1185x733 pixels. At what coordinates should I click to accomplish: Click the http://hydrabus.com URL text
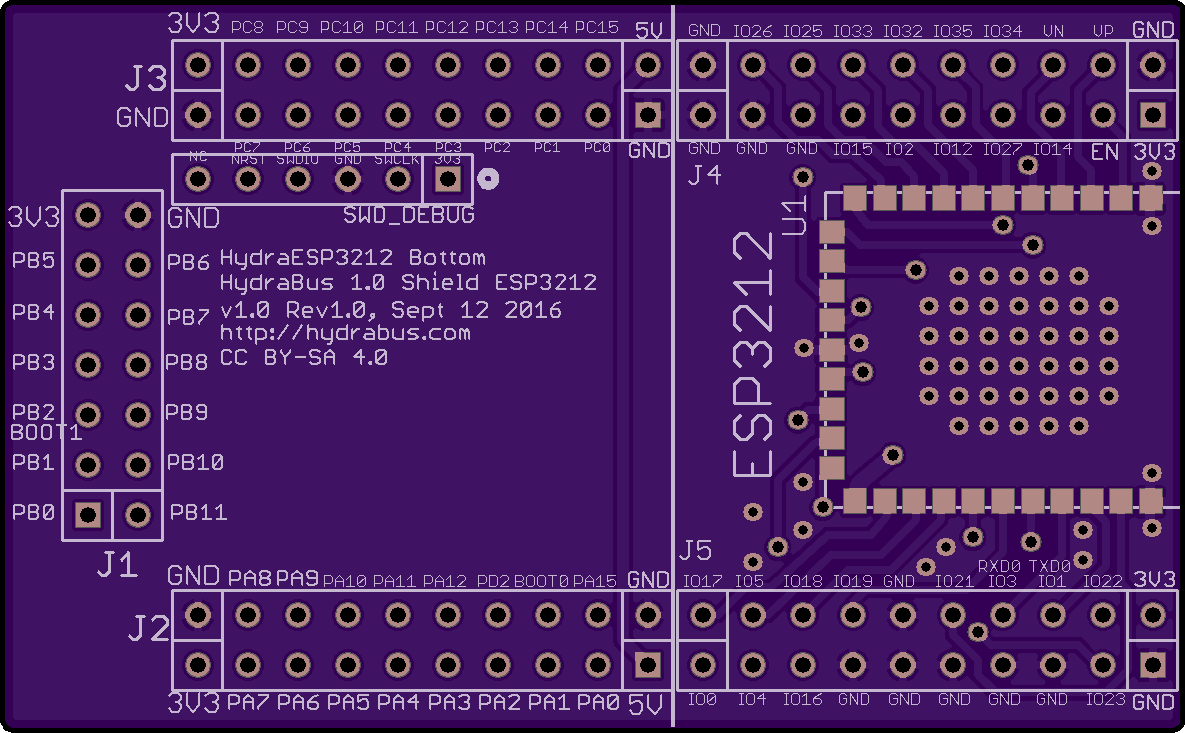click(x=345, y=333)
